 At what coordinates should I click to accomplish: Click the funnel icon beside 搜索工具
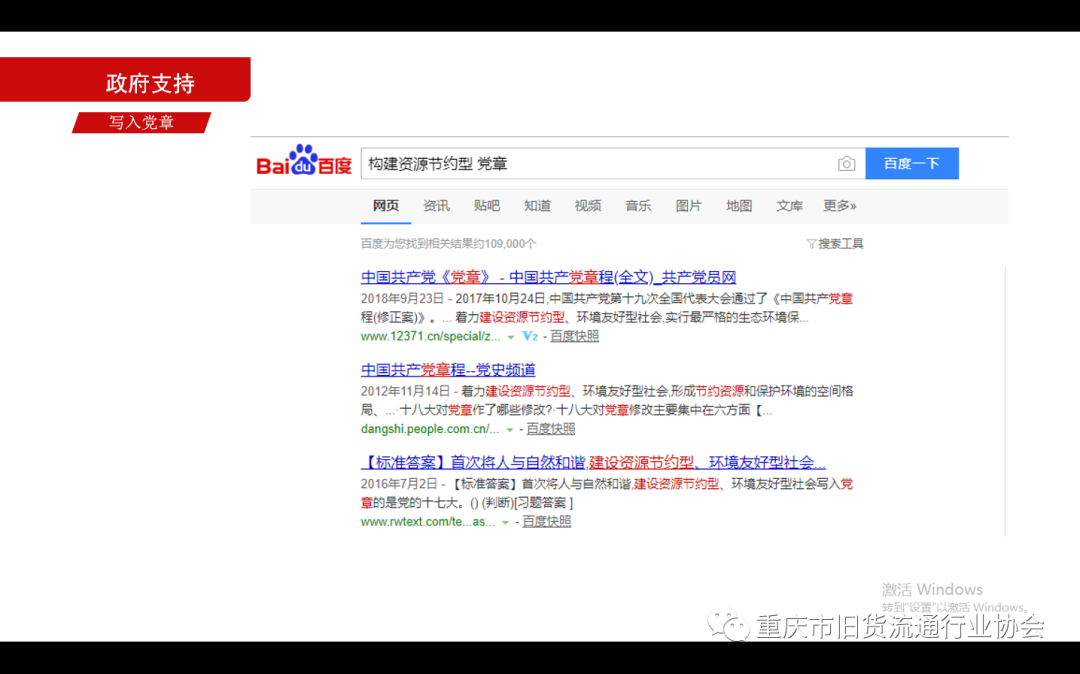(x=811, y=244)
